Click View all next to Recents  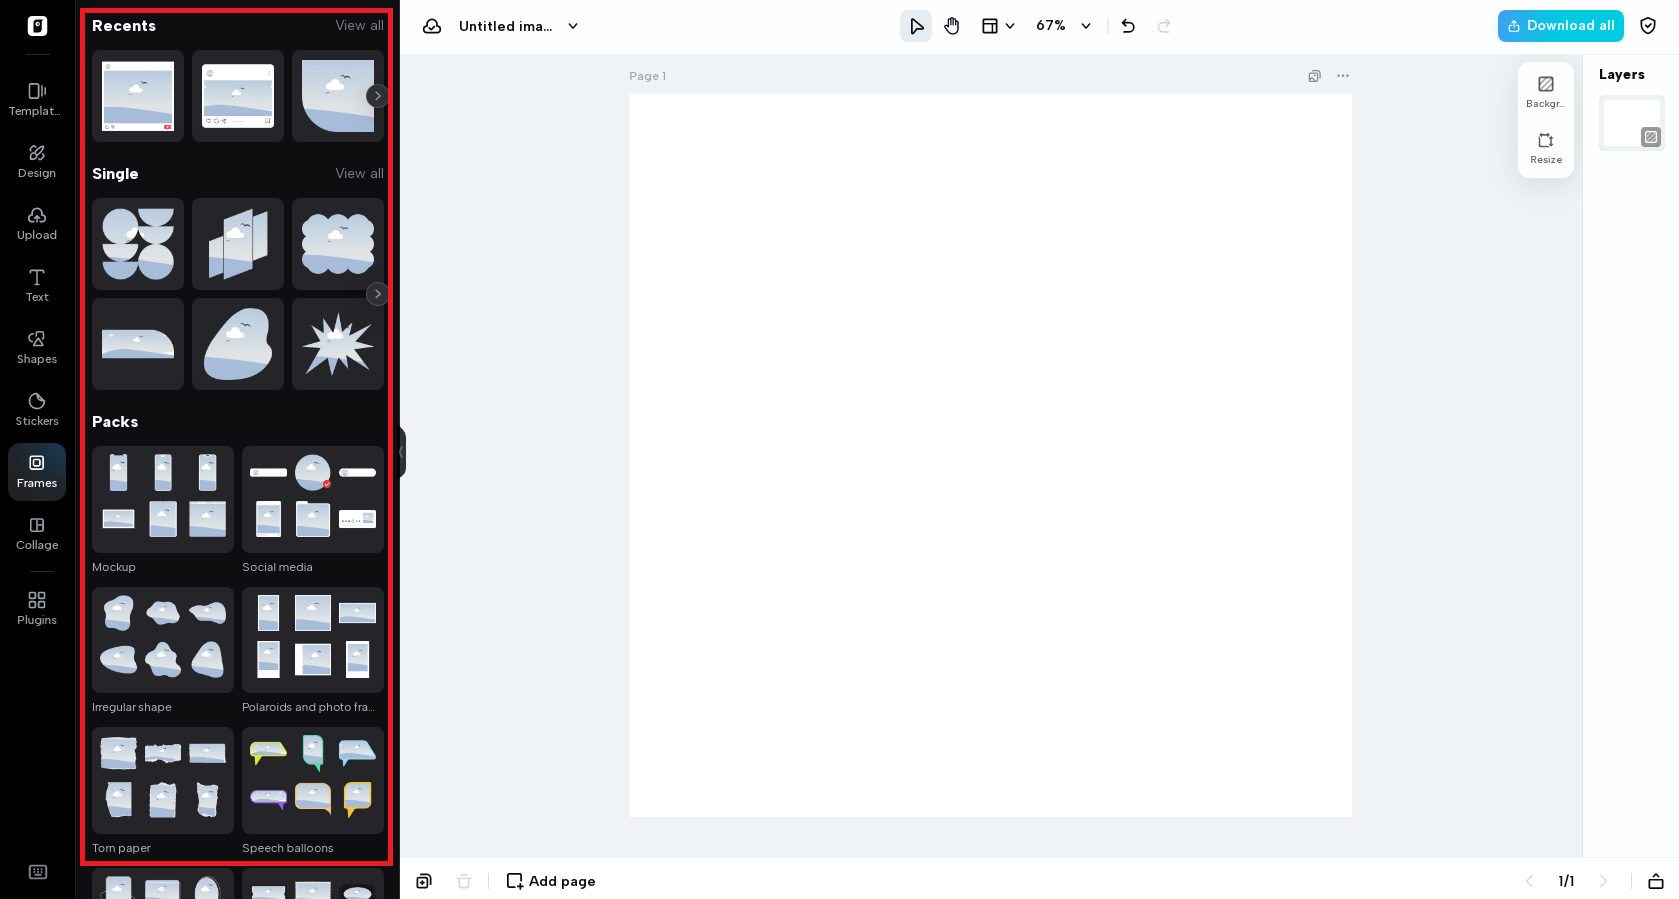click(x=360, y=26)
